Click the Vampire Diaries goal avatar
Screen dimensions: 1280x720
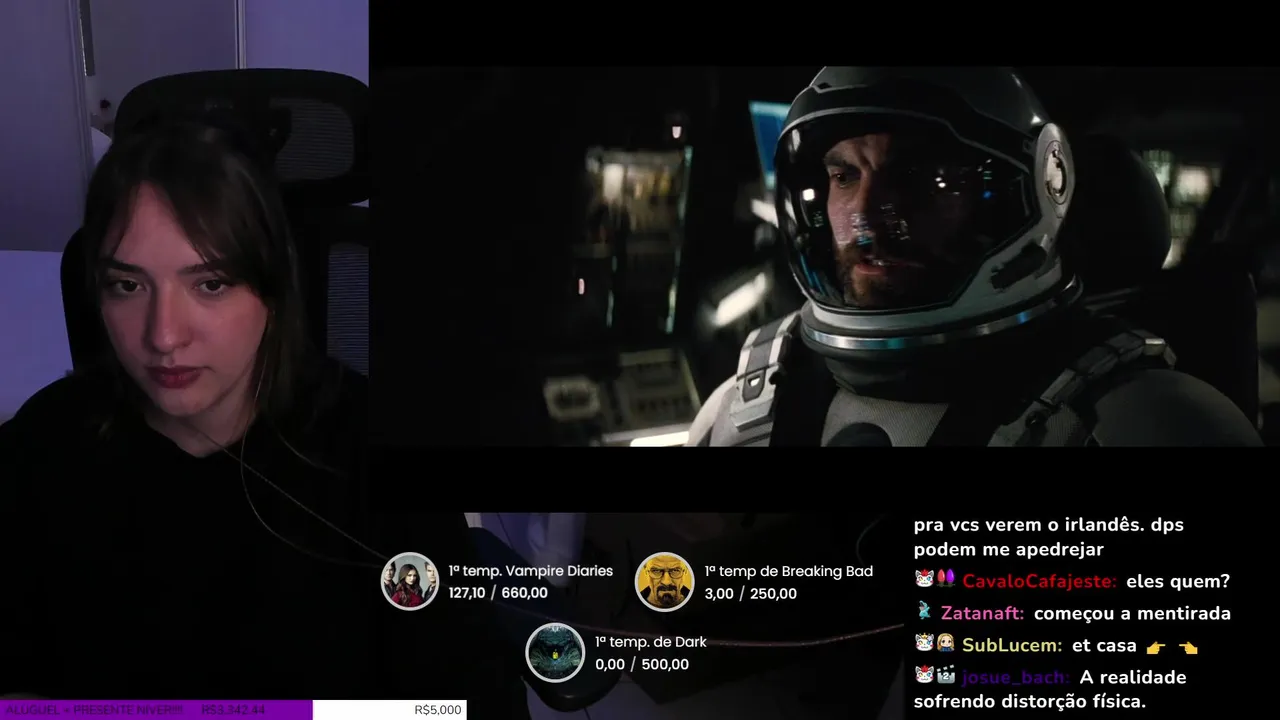coord(410,581)
